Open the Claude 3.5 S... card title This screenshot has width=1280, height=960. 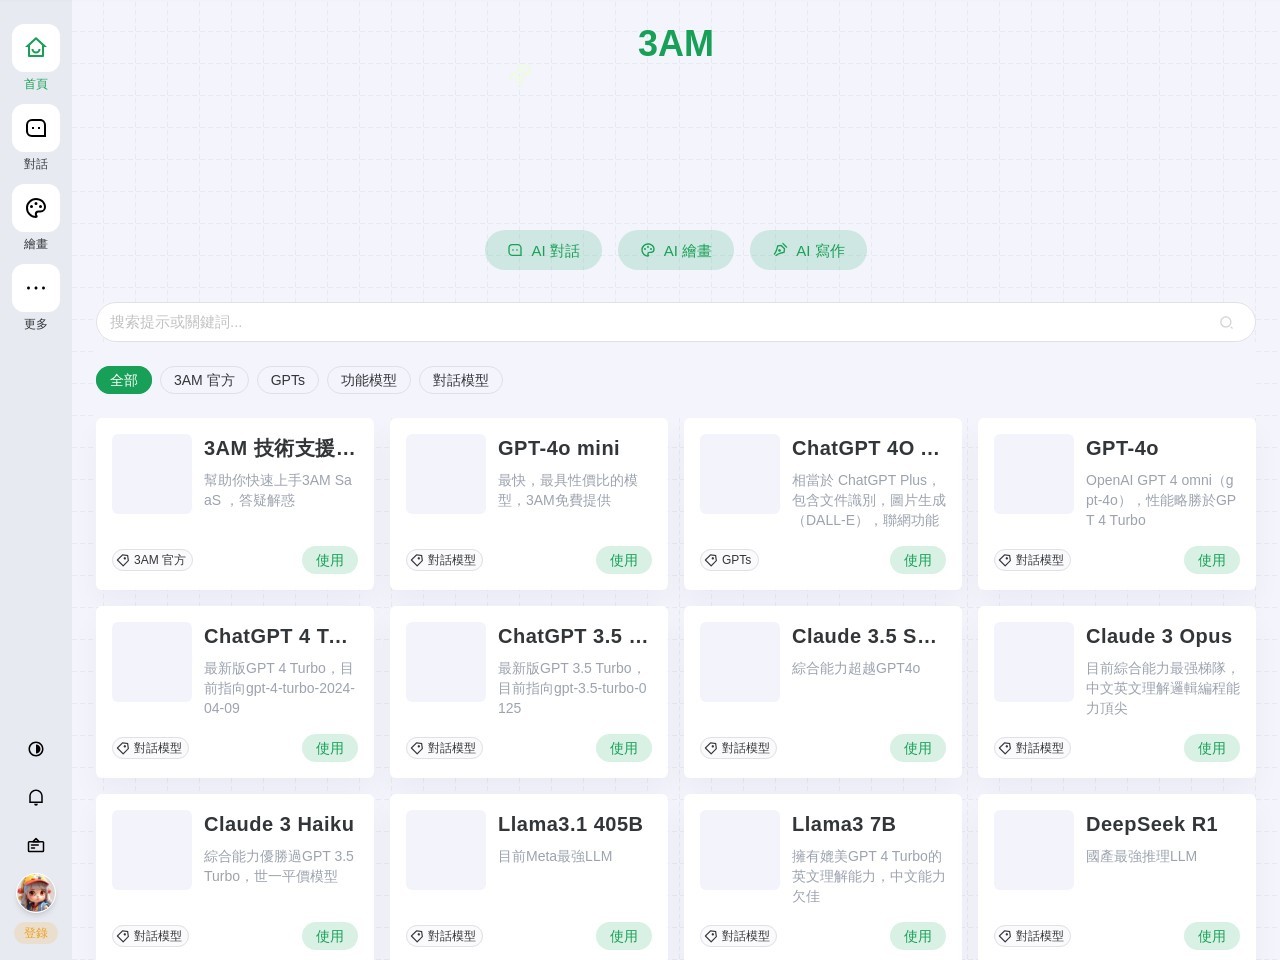[864, 636]
